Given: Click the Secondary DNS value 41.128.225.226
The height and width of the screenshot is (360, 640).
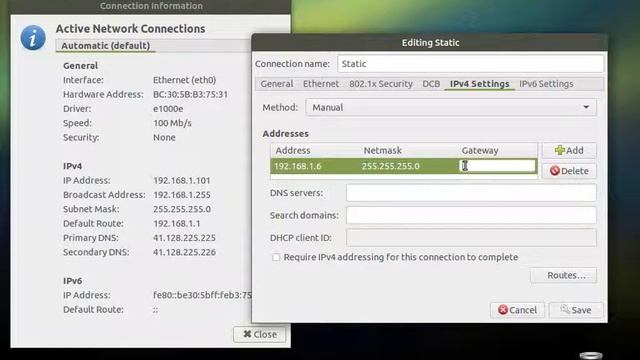Looking at the screenshot, I should click(184, 252).
